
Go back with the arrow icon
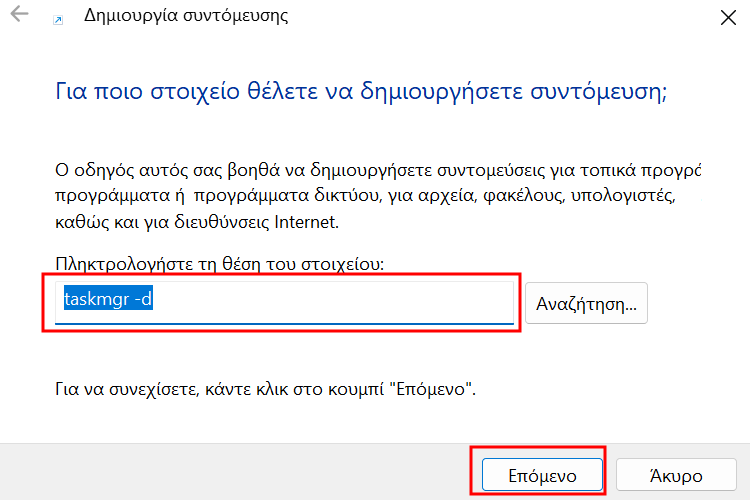(20, 14)
